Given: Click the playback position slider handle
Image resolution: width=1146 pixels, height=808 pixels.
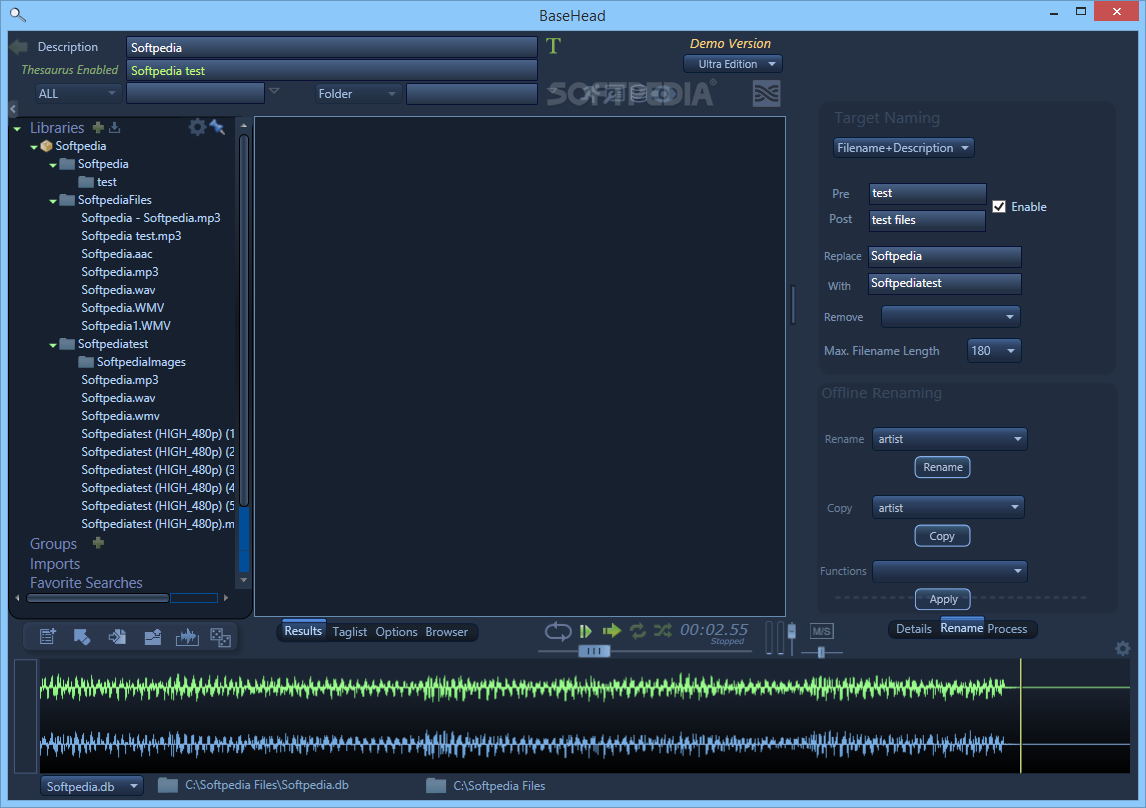Looking at the screenshot, I should pos(593,651).
